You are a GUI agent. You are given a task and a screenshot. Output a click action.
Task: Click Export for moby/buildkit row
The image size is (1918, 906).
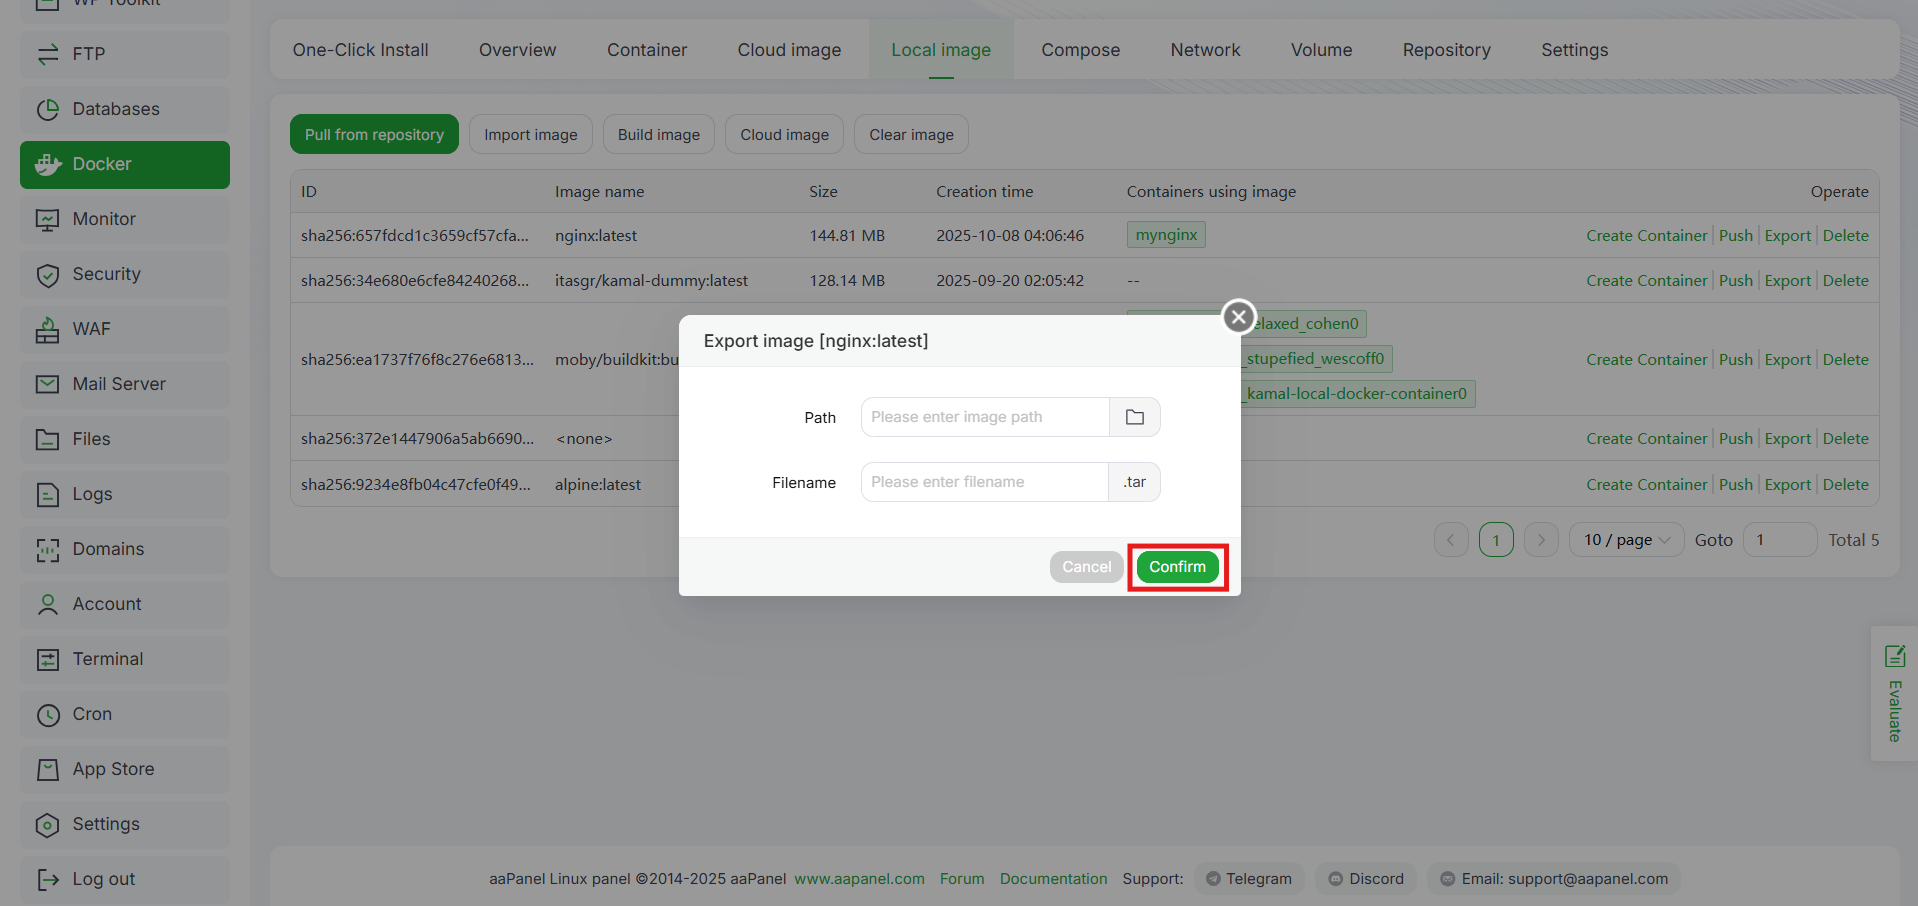1787,360
